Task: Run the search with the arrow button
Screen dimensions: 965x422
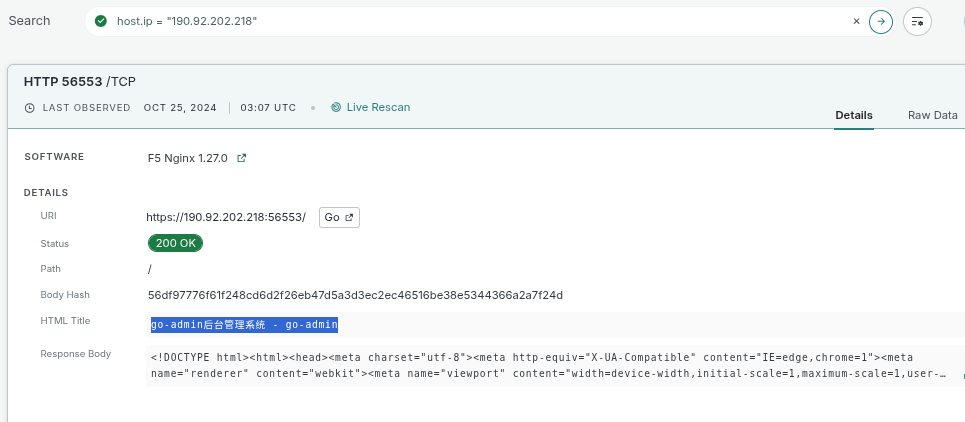Action: 881,21
